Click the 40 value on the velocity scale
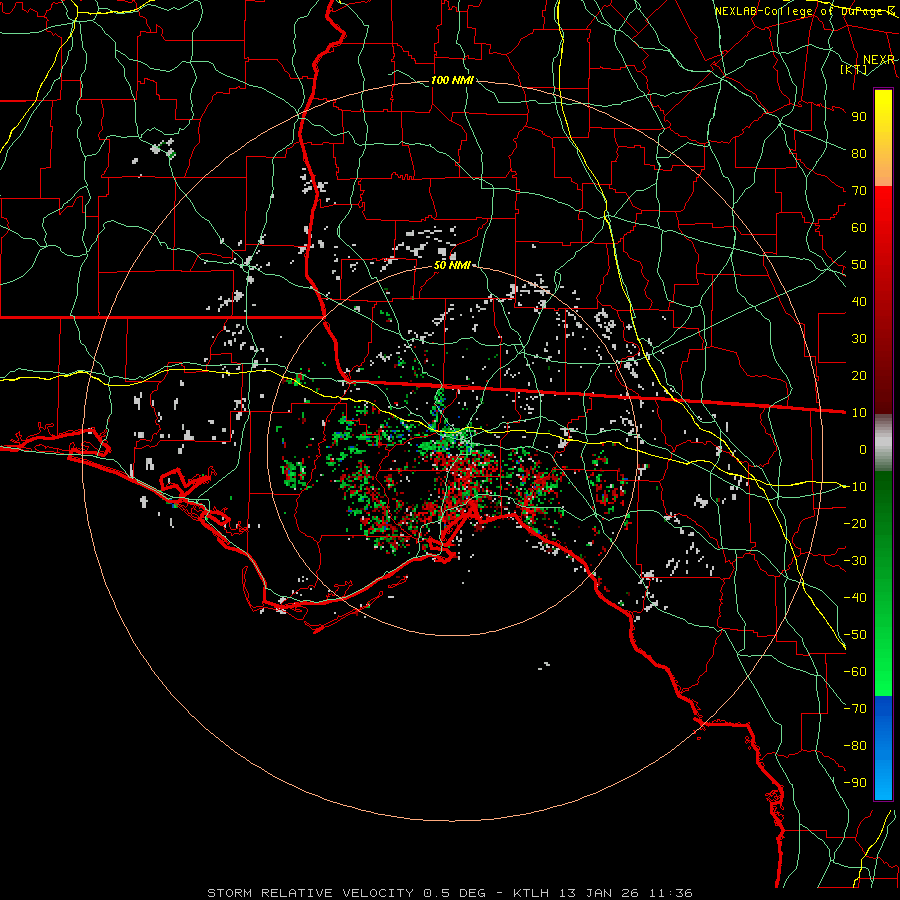 point(859,301)
